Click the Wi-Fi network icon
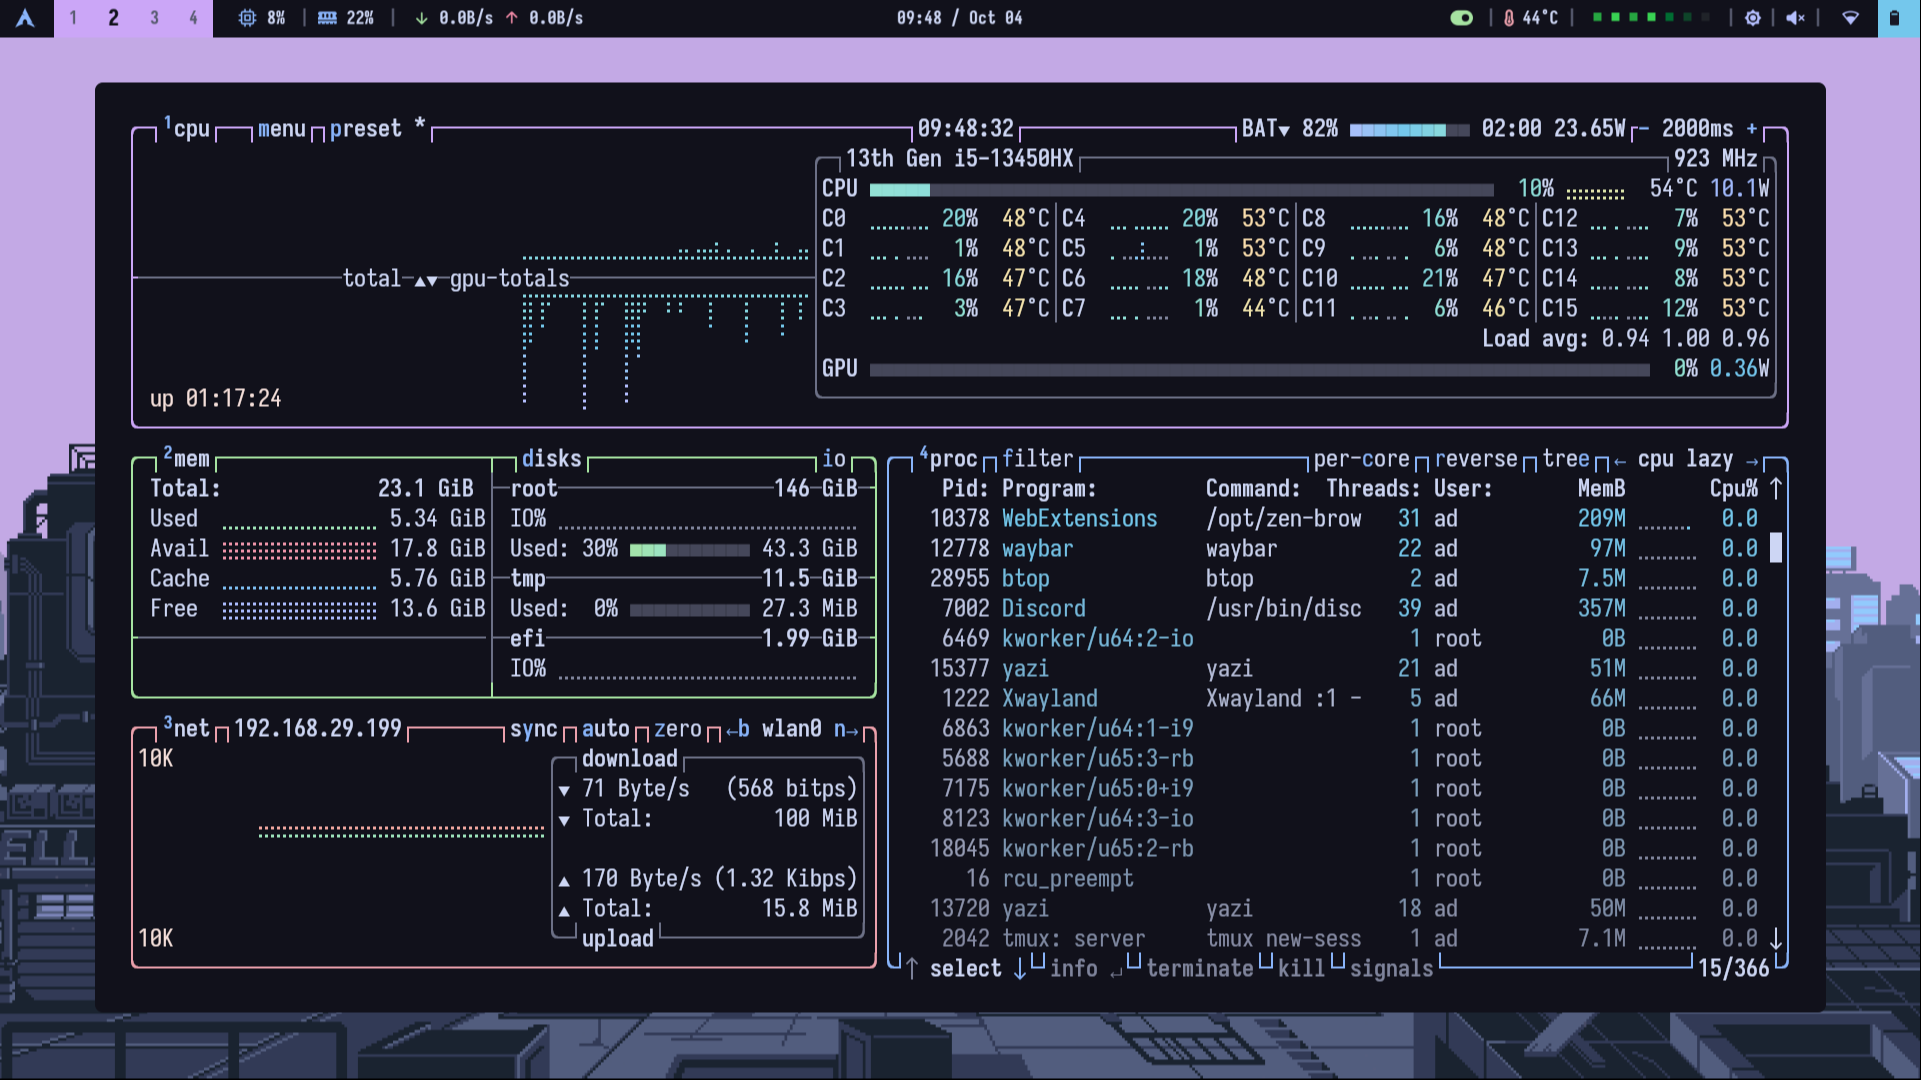This screenshot has width=1921, height=1080. point(1850,18)
